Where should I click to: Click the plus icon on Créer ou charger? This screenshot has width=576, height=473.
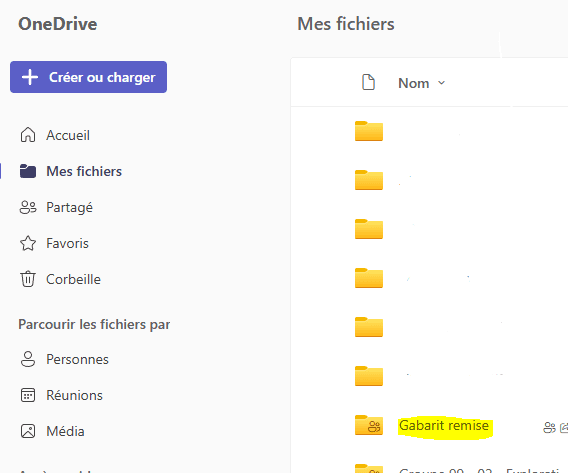[30, 77]
